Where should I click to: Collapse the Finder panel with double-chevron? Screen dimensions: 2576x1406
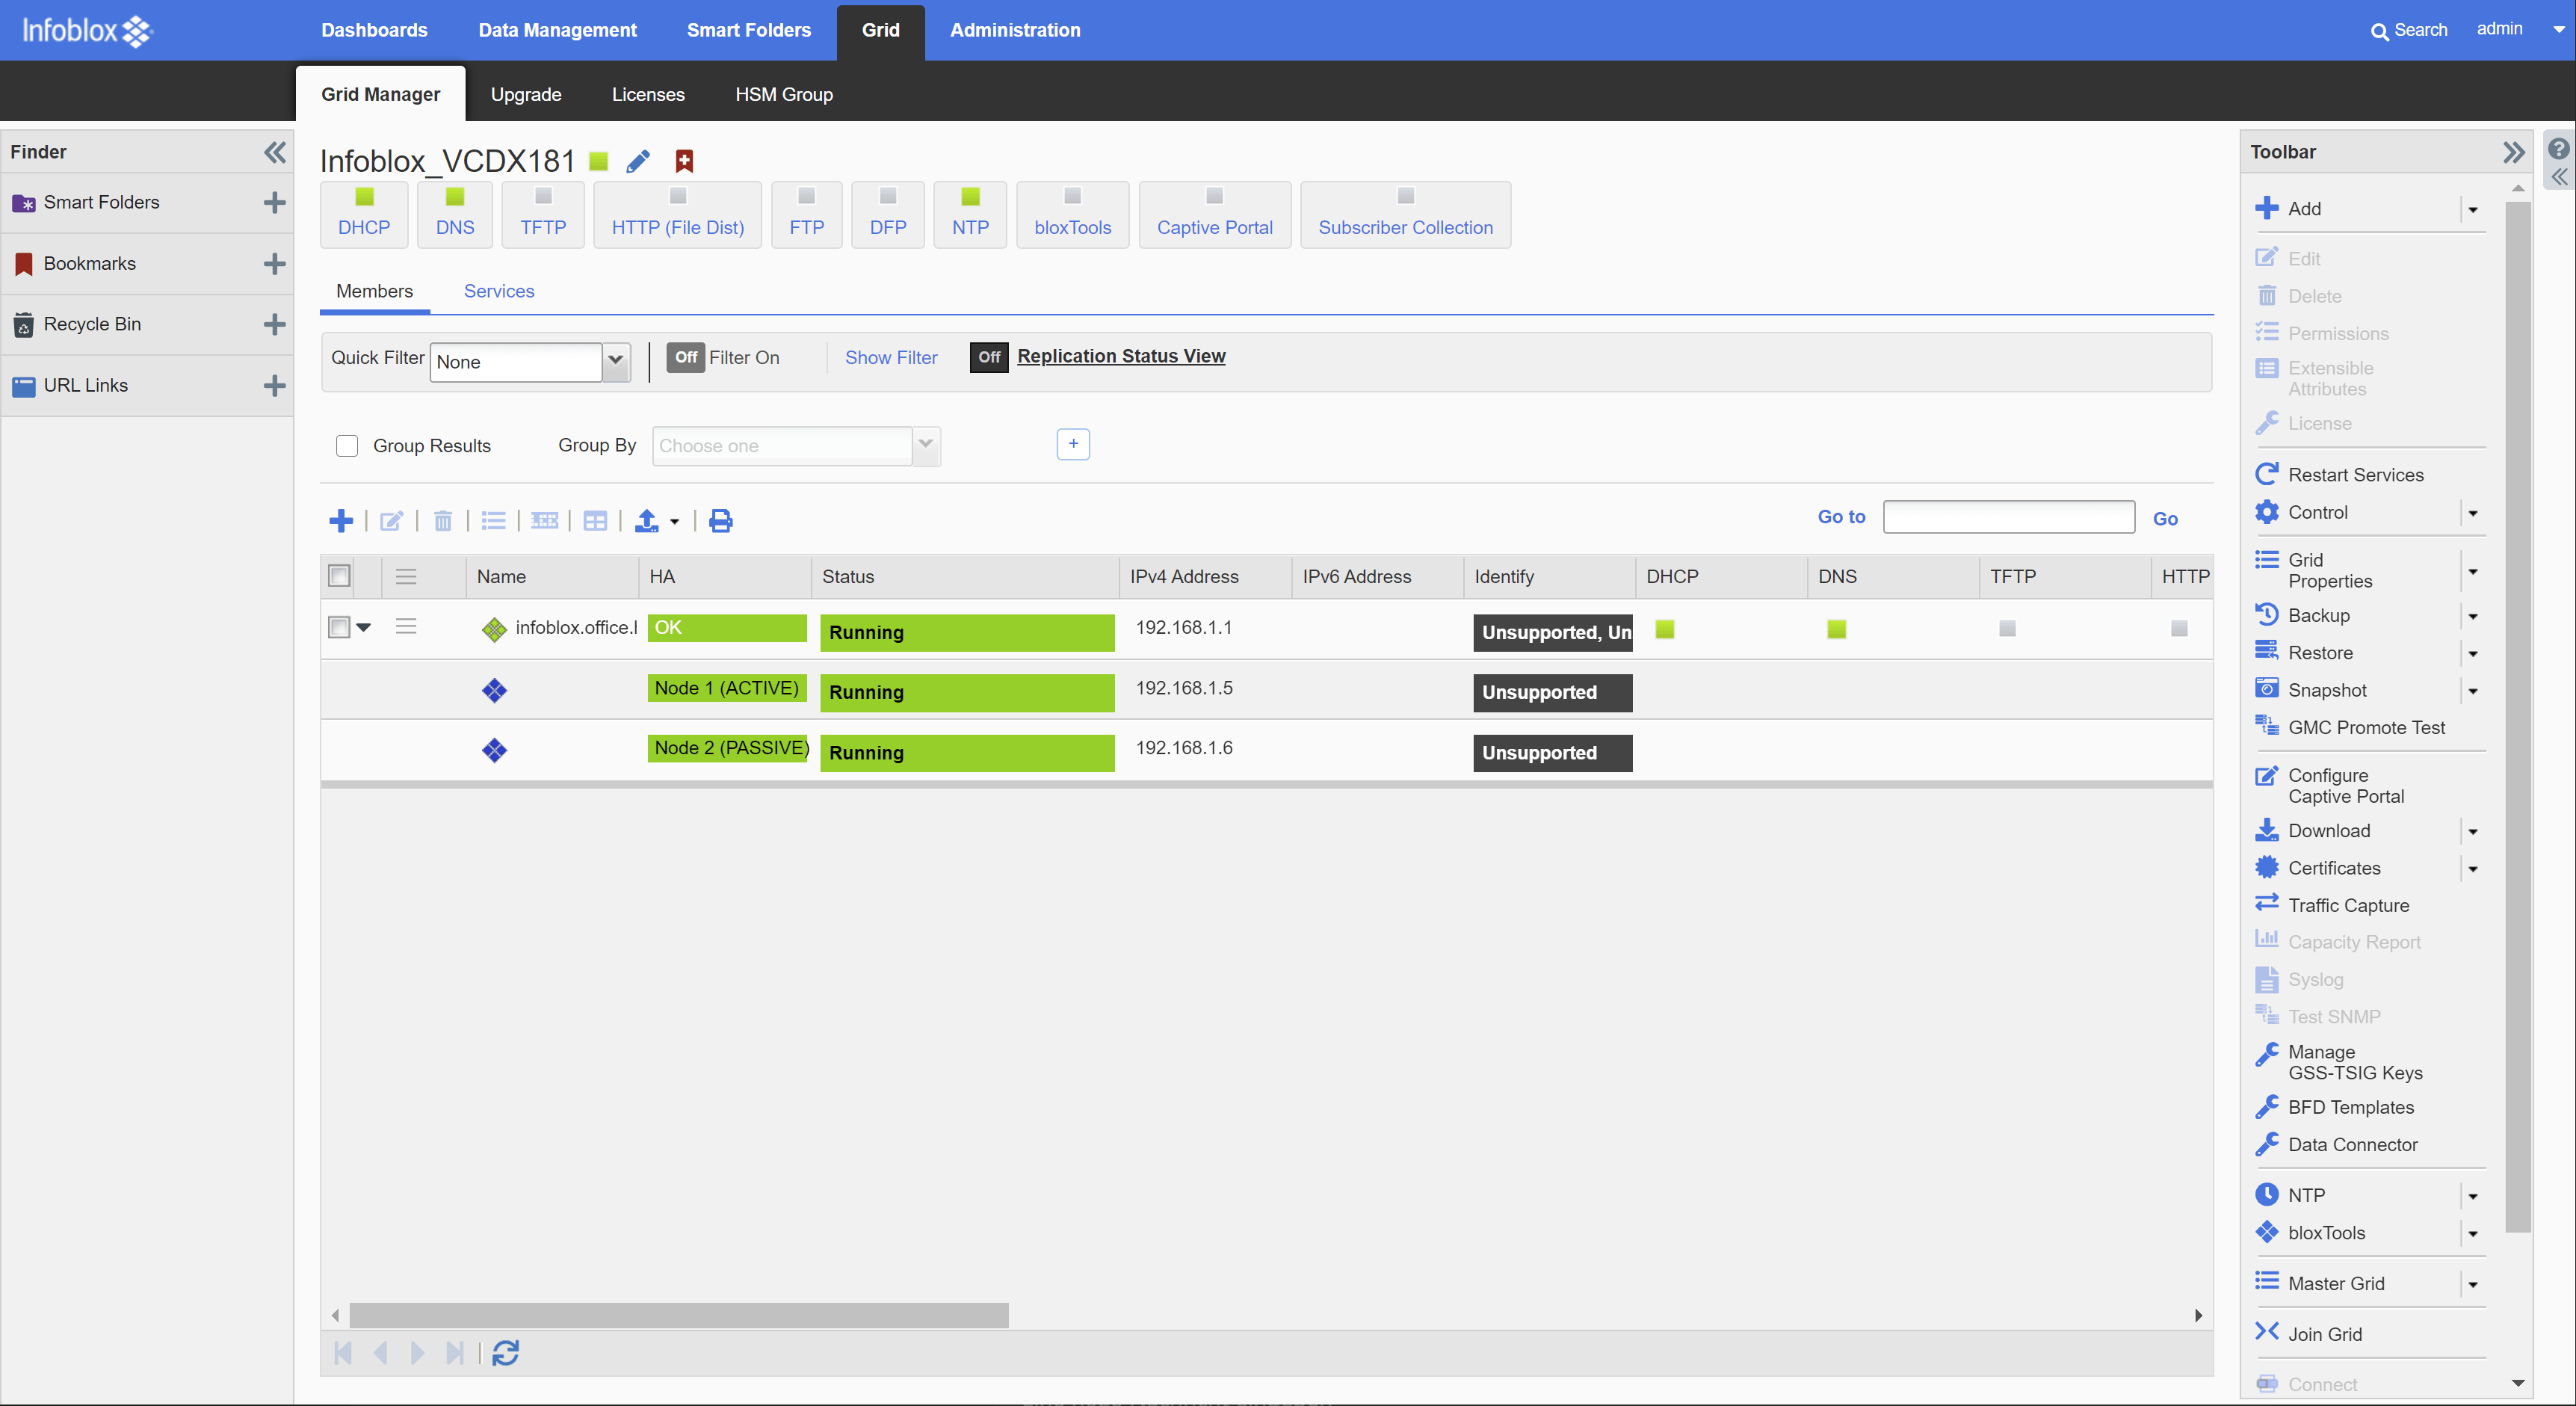[x=274, y=152]
